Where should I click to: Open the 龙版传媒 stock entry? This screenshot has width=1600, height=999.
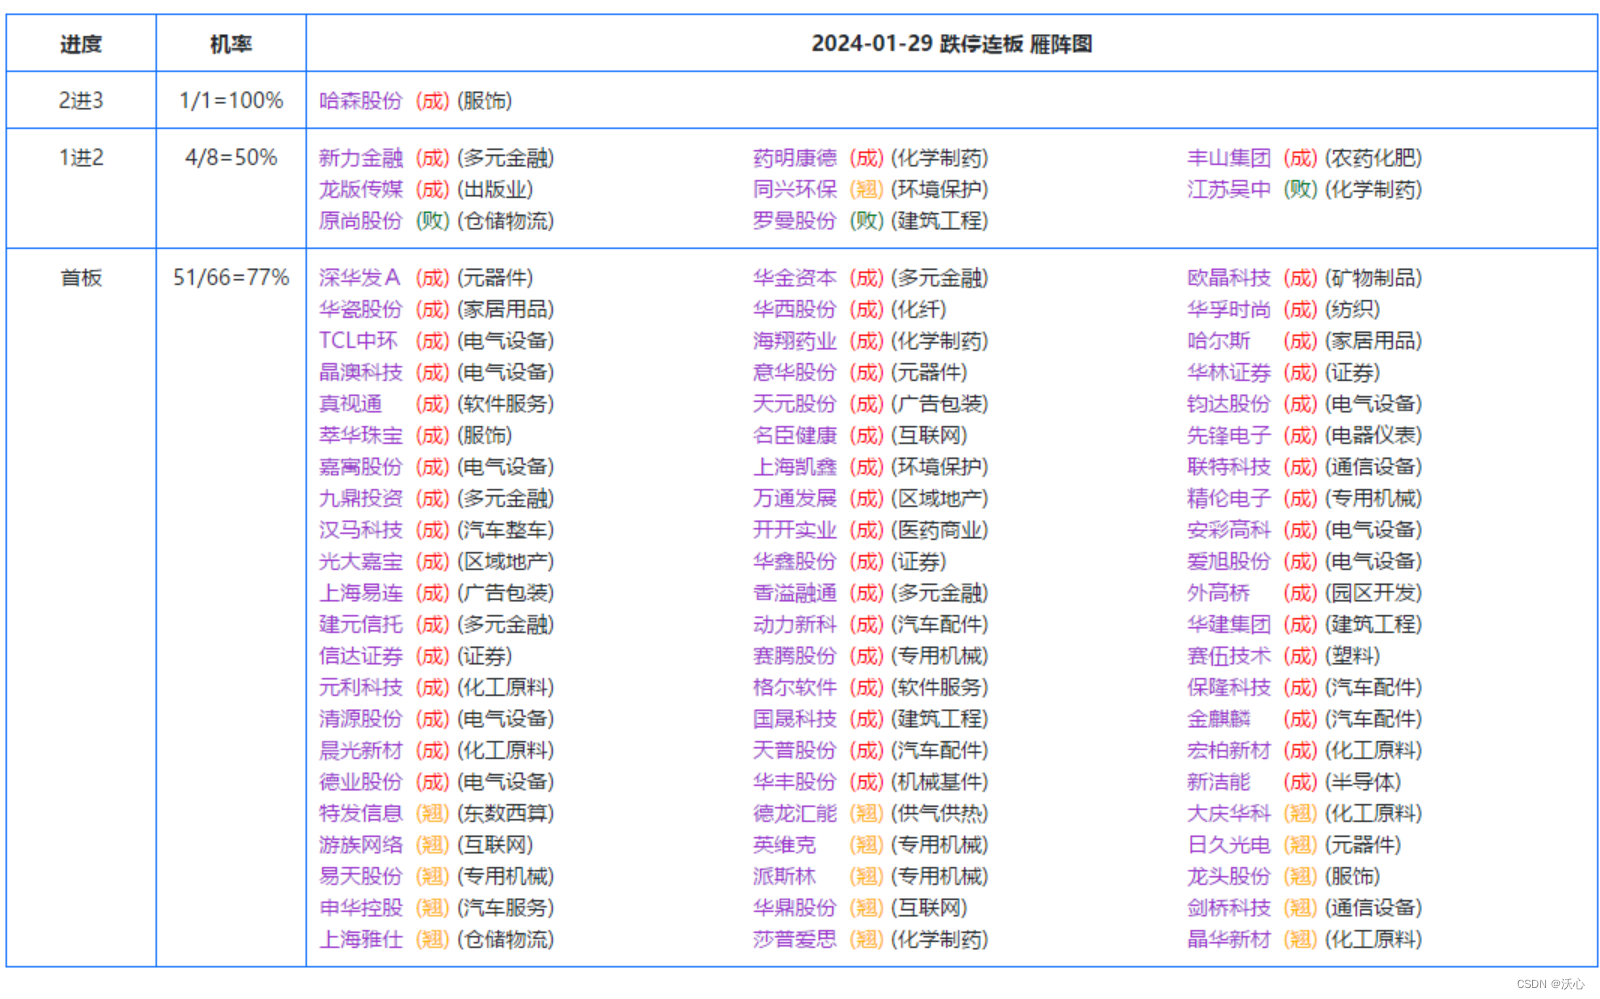point(360,189)
